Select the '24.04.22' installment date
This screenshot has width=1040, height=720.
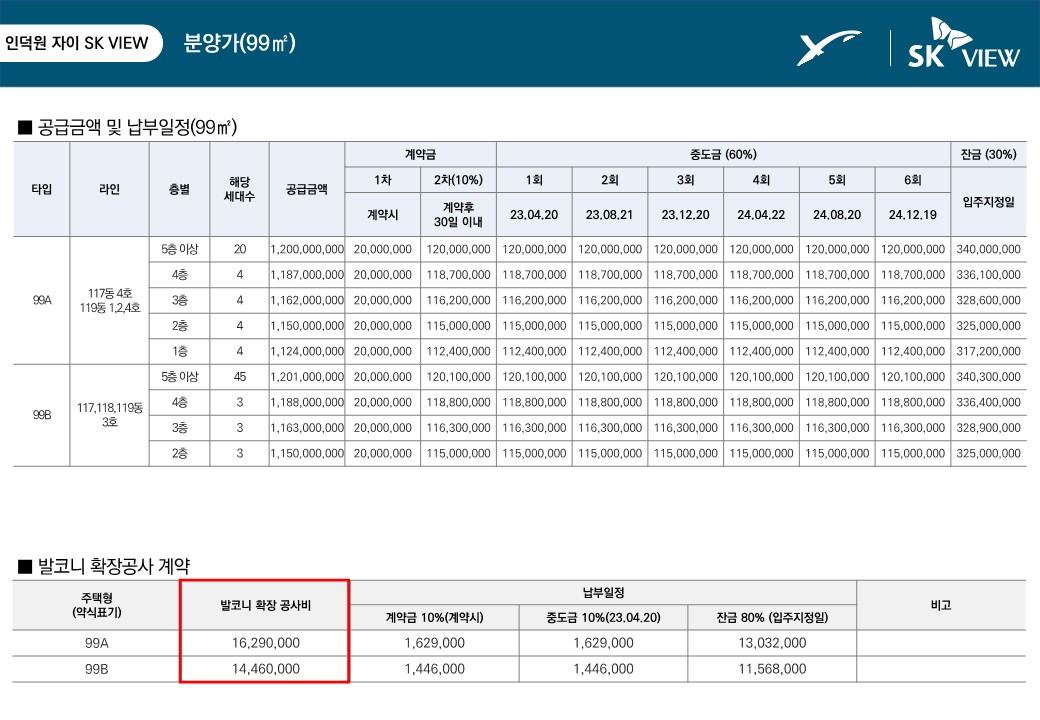pyautogui.click(x=761, y=215)
